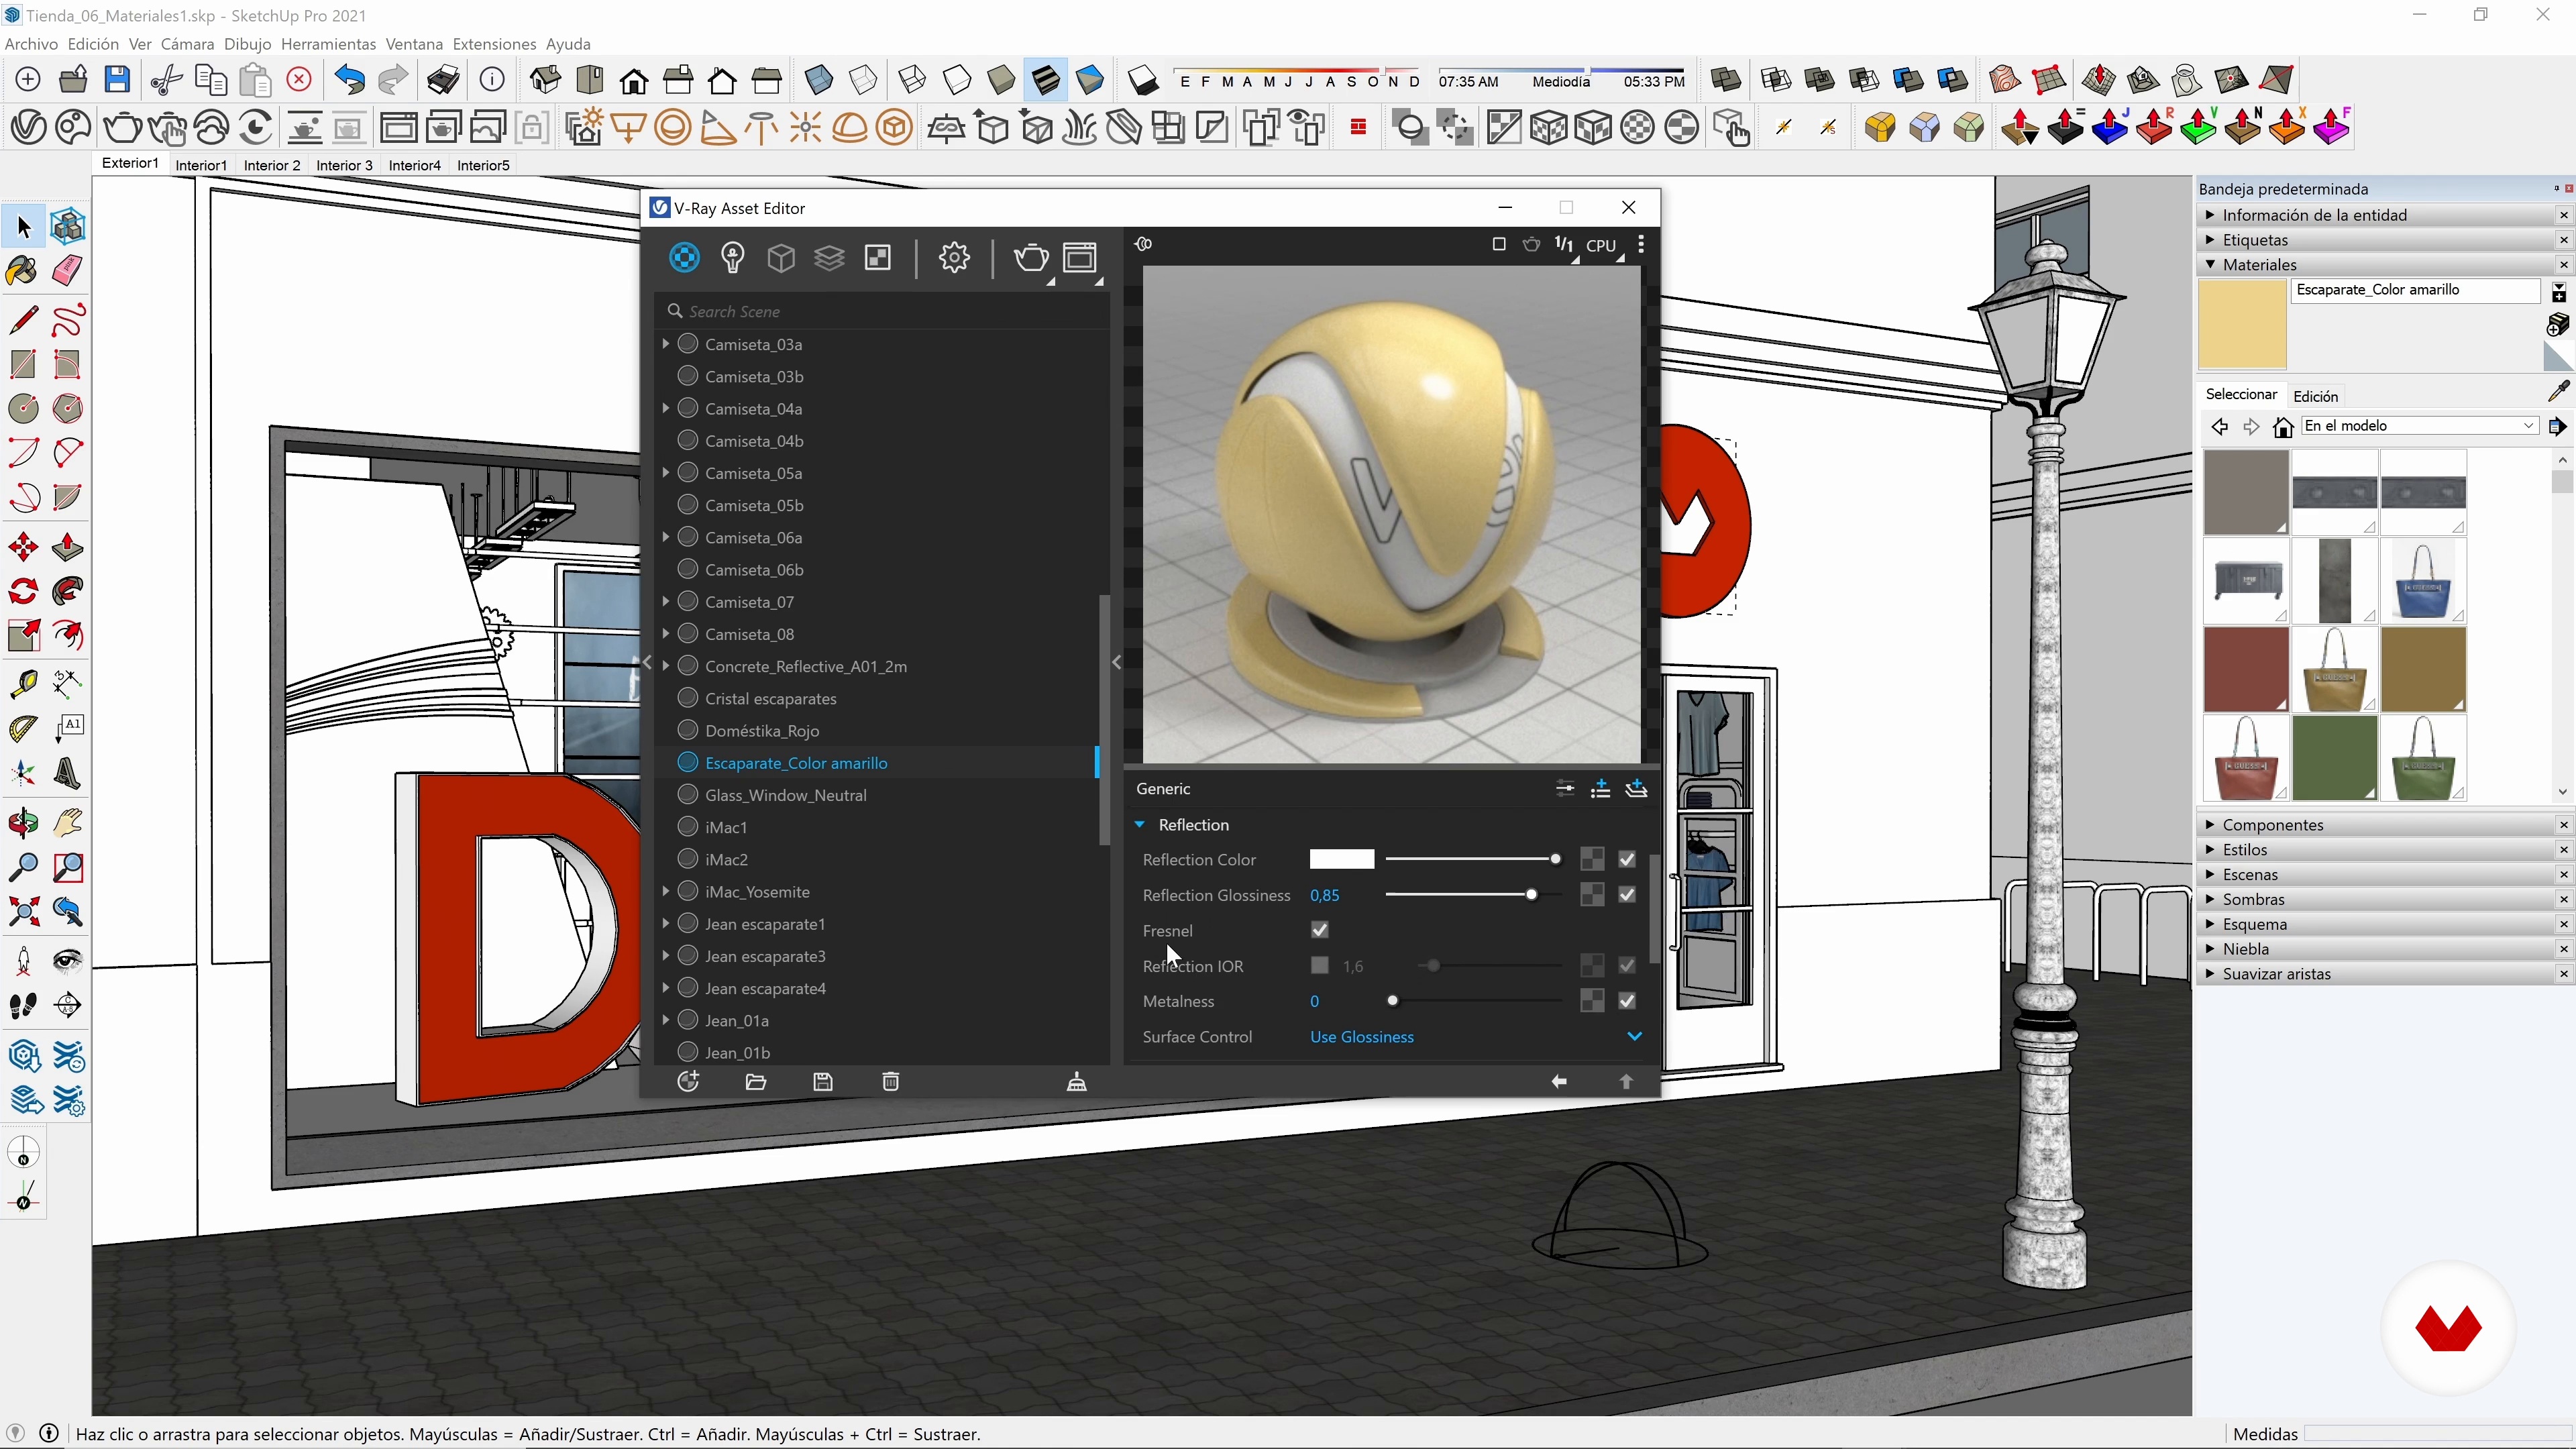Screen dimensions: 2576x1449
Task: Select the SketchUp Eraser tool
Action: 67,271
